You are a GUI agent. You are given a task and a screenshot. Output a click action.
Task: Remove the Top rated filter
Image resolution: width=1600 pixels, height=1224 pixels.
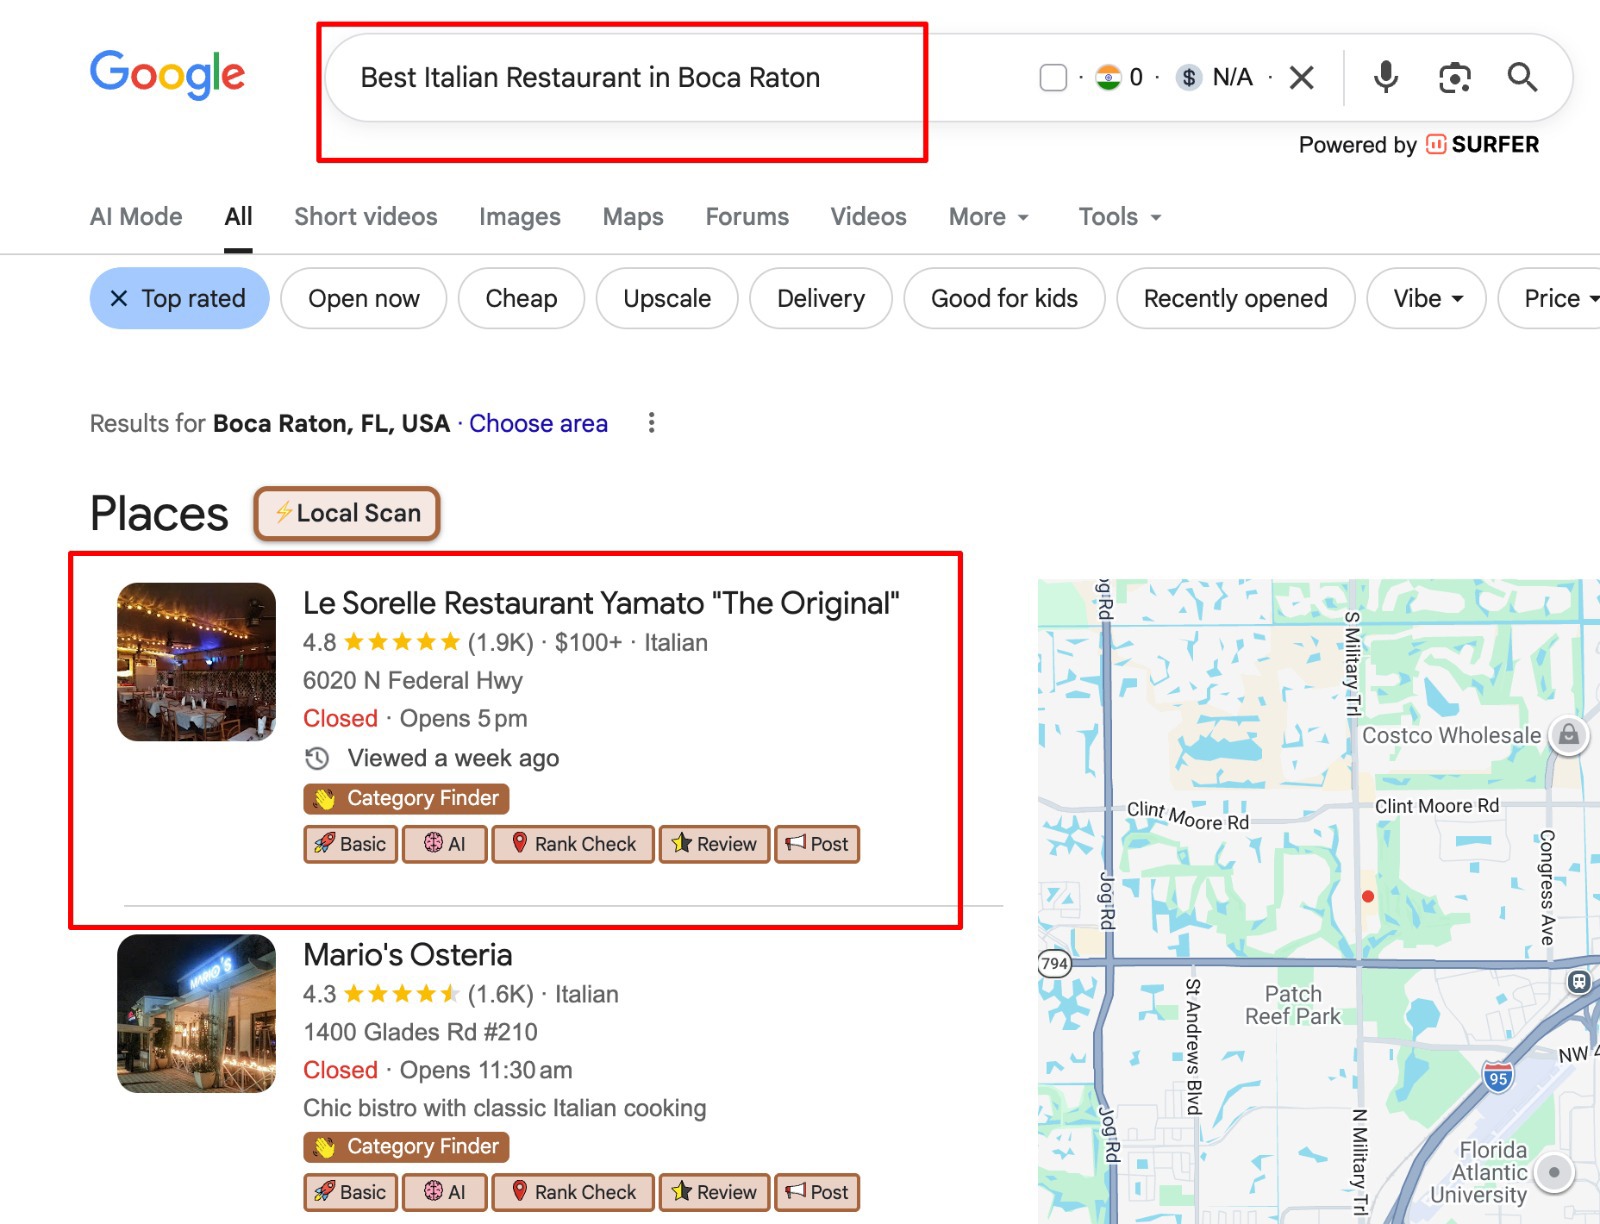pyautogui.click(x=119, y=298)
